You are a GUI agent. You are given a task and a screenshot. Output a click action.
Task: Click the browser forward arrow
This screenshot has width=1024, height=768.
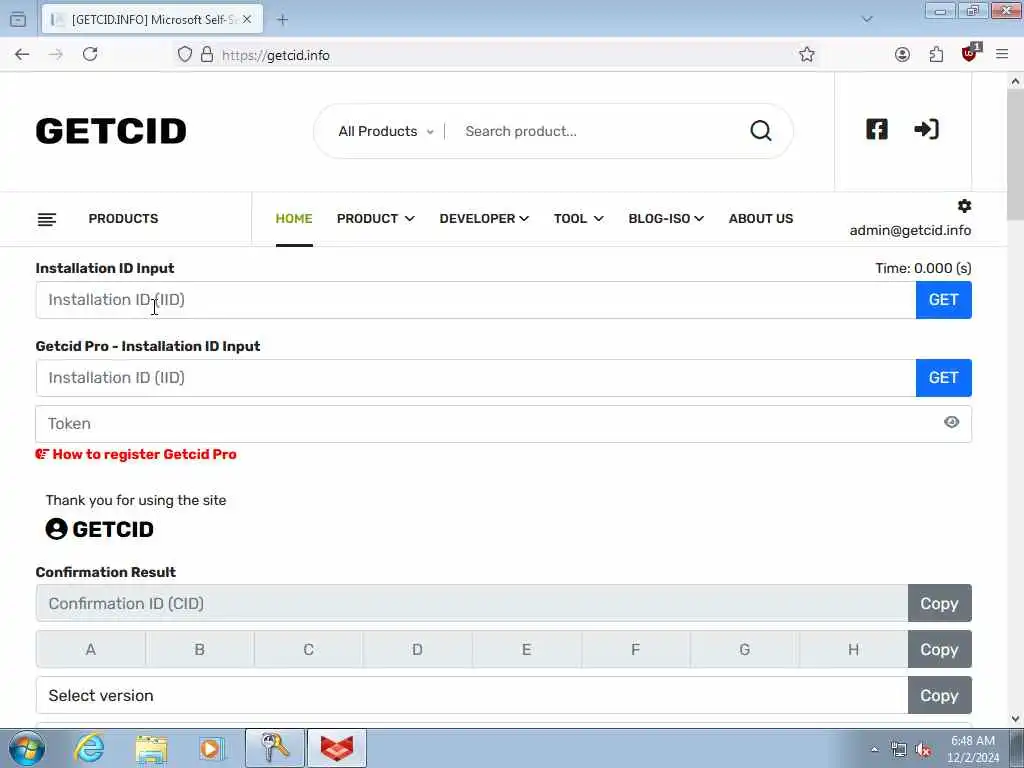[x=56, y=54]
